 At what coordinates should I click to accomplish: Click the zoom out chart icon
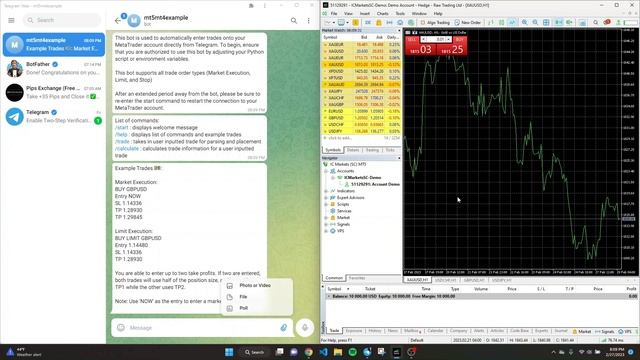[535, 22]
